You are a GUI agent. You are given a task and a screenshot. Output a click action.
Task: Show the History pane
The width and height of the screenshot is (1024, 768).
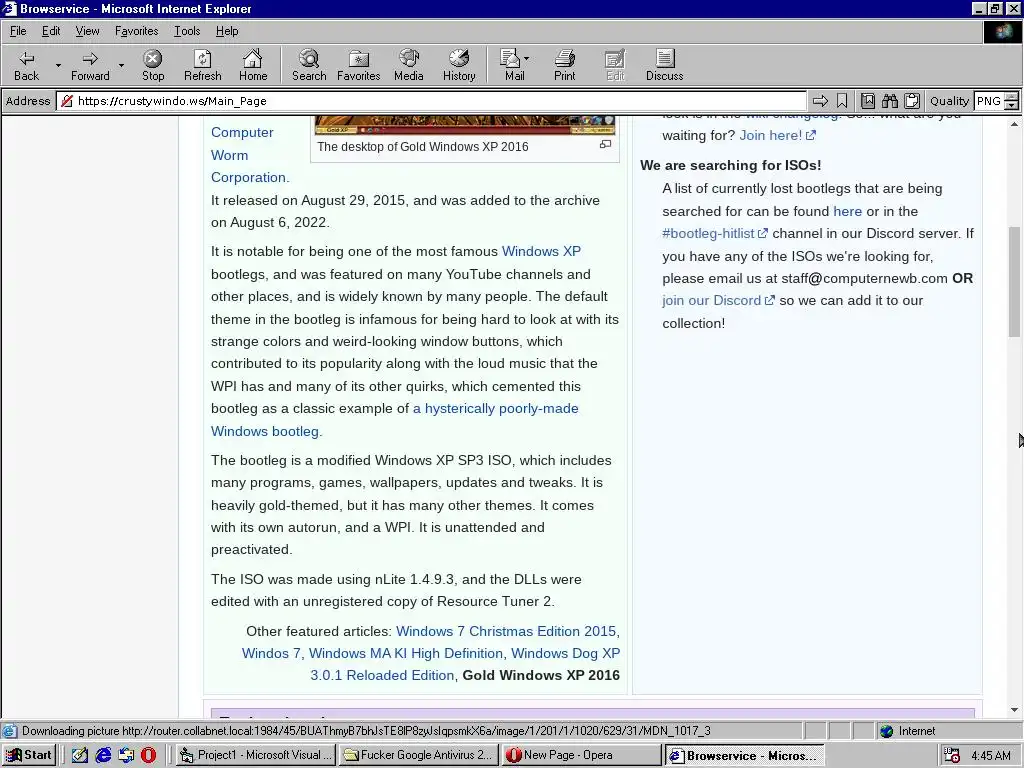pyautogui.click(x=459, y=65)
